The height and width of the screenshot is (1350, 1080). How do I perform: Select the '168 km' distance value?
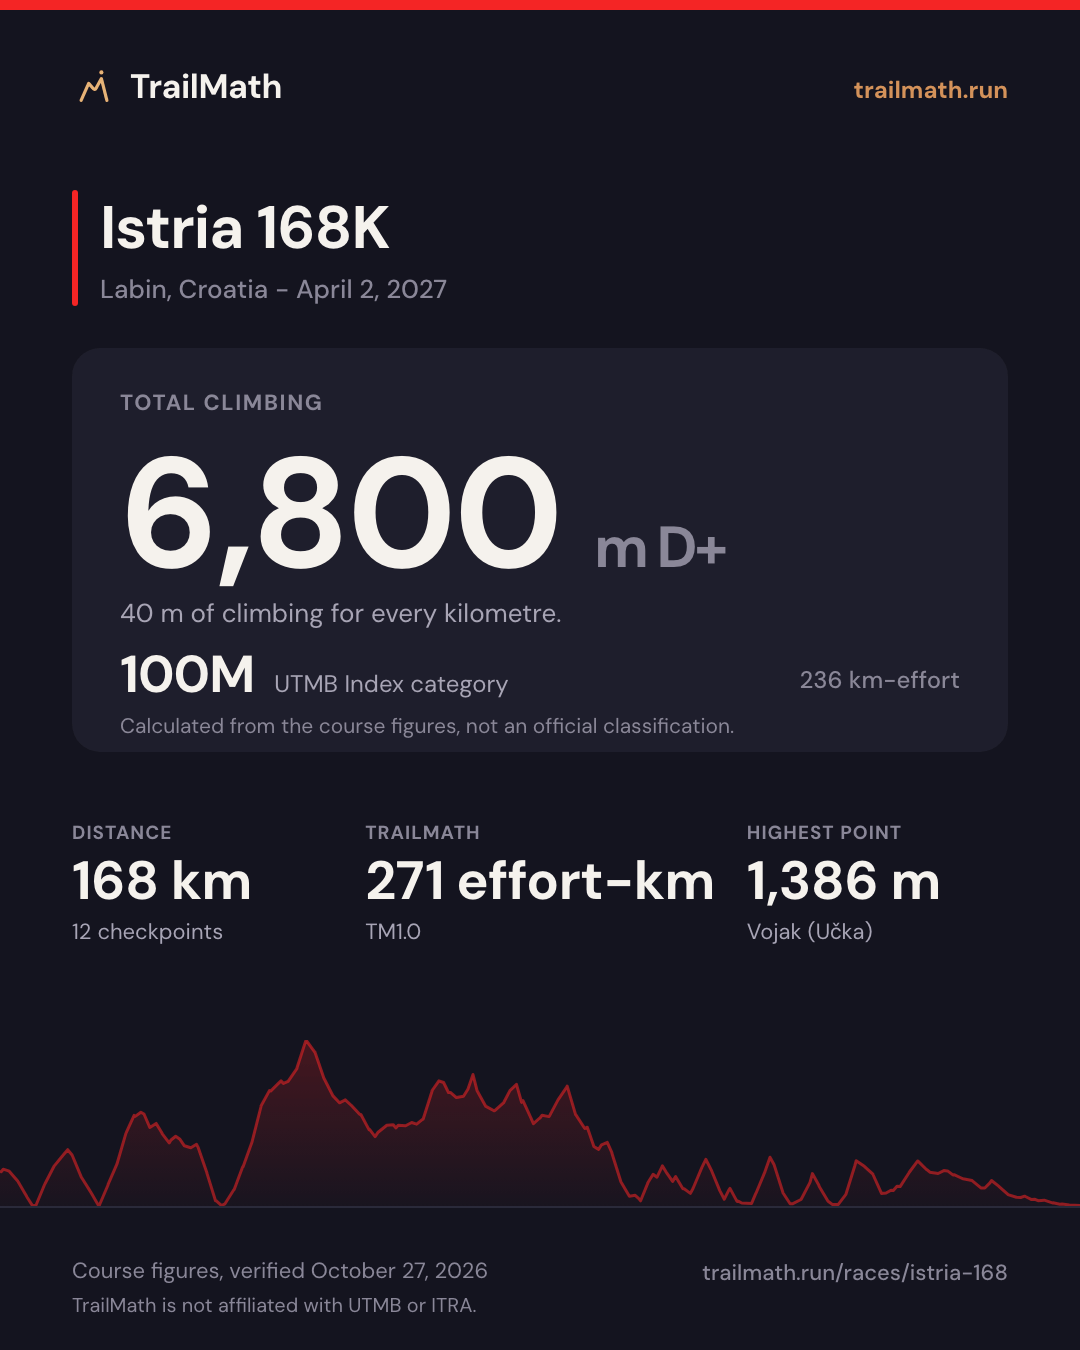(161, 881)
